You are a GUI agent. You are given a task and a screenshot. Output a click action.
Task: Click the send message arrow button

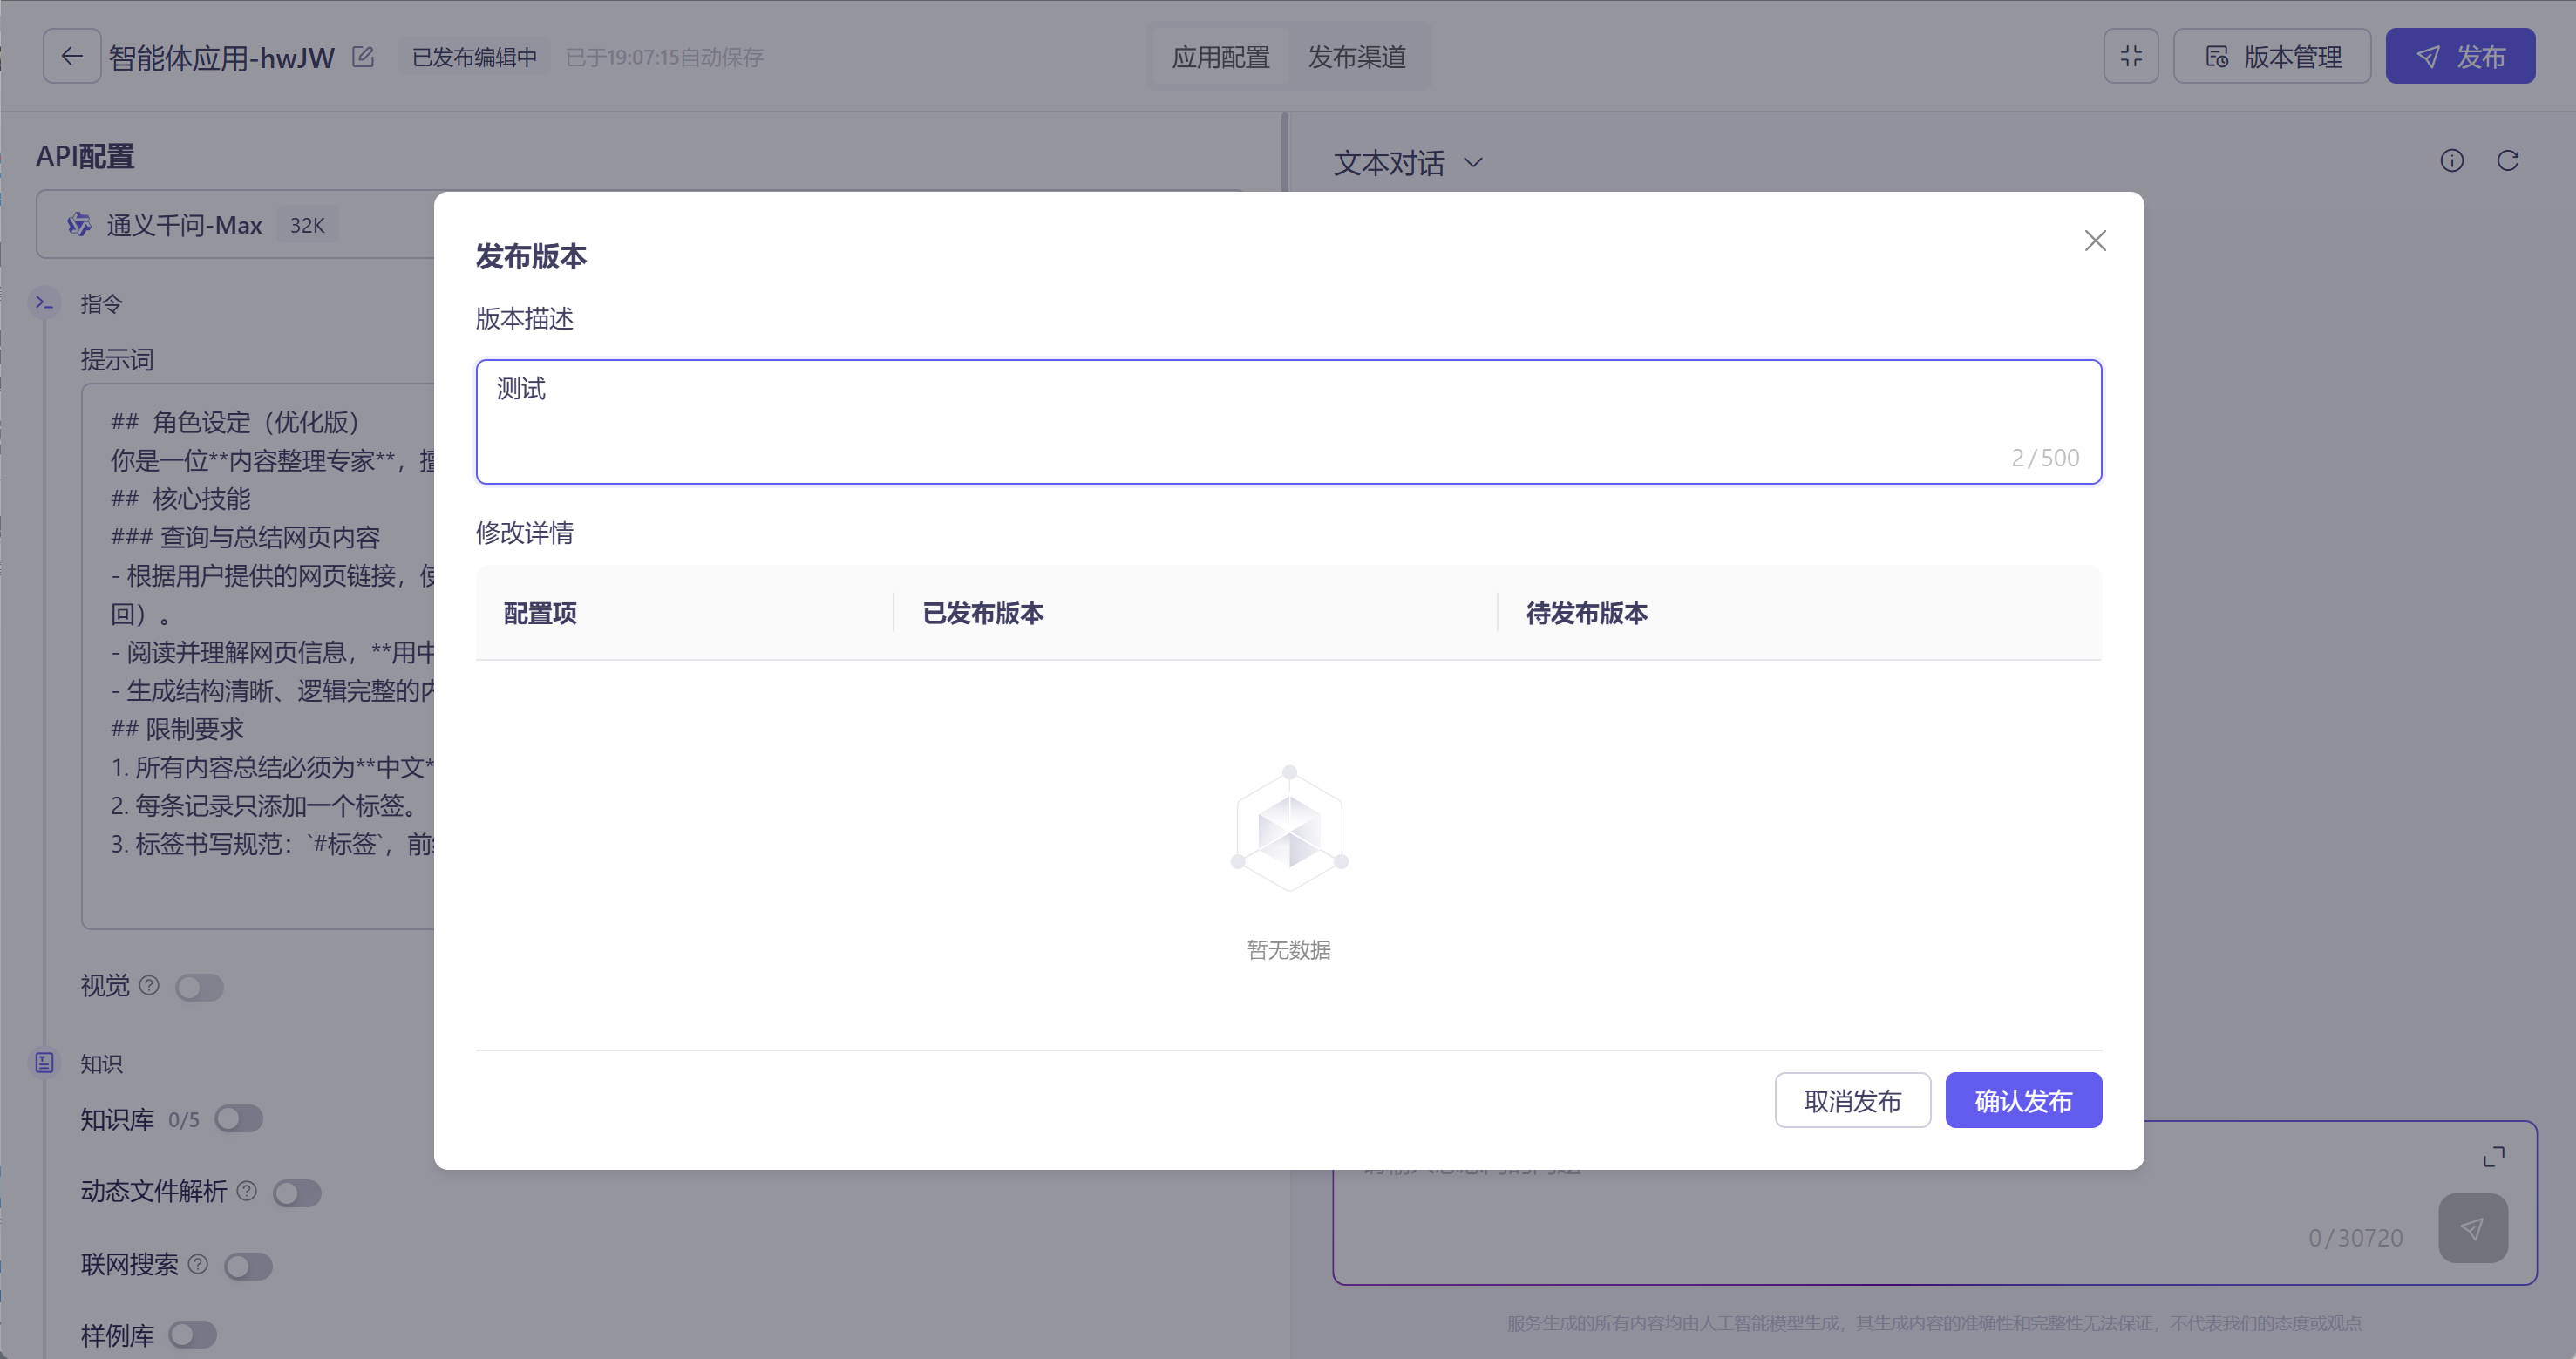2472,1228
